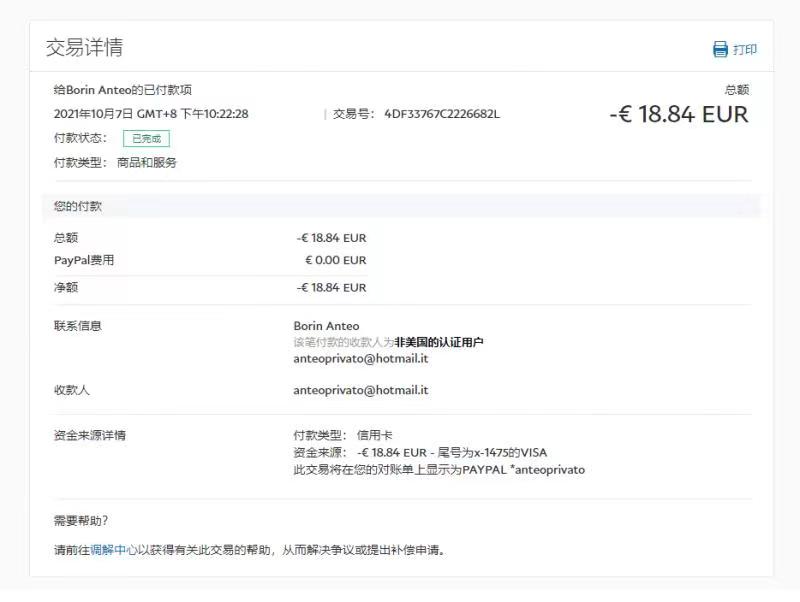Click the printer icon
The image size is (800, 602).
coord(720,49)
